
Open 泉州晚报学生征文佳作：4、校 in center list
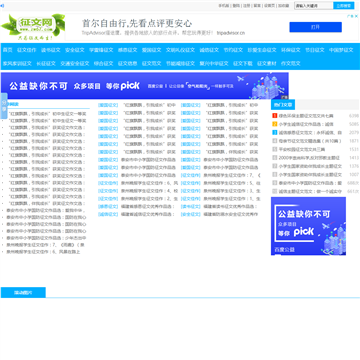click(149, 191)
